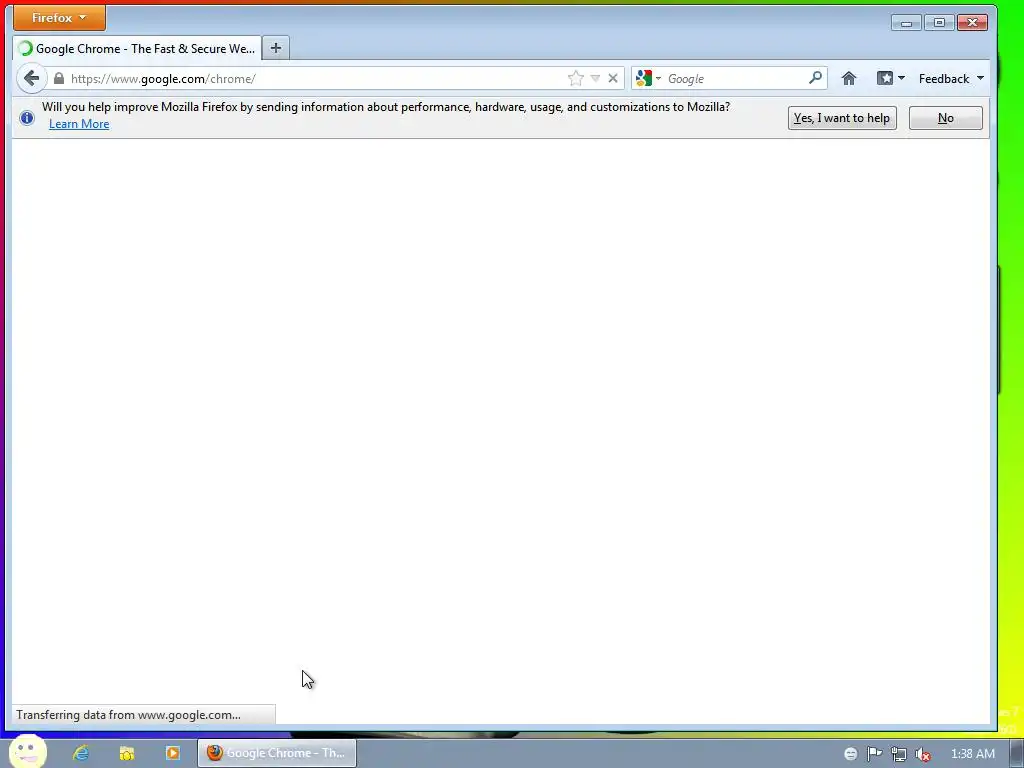Click into the Google search box
Viewport: 1024px width, 768px height.
735,78
